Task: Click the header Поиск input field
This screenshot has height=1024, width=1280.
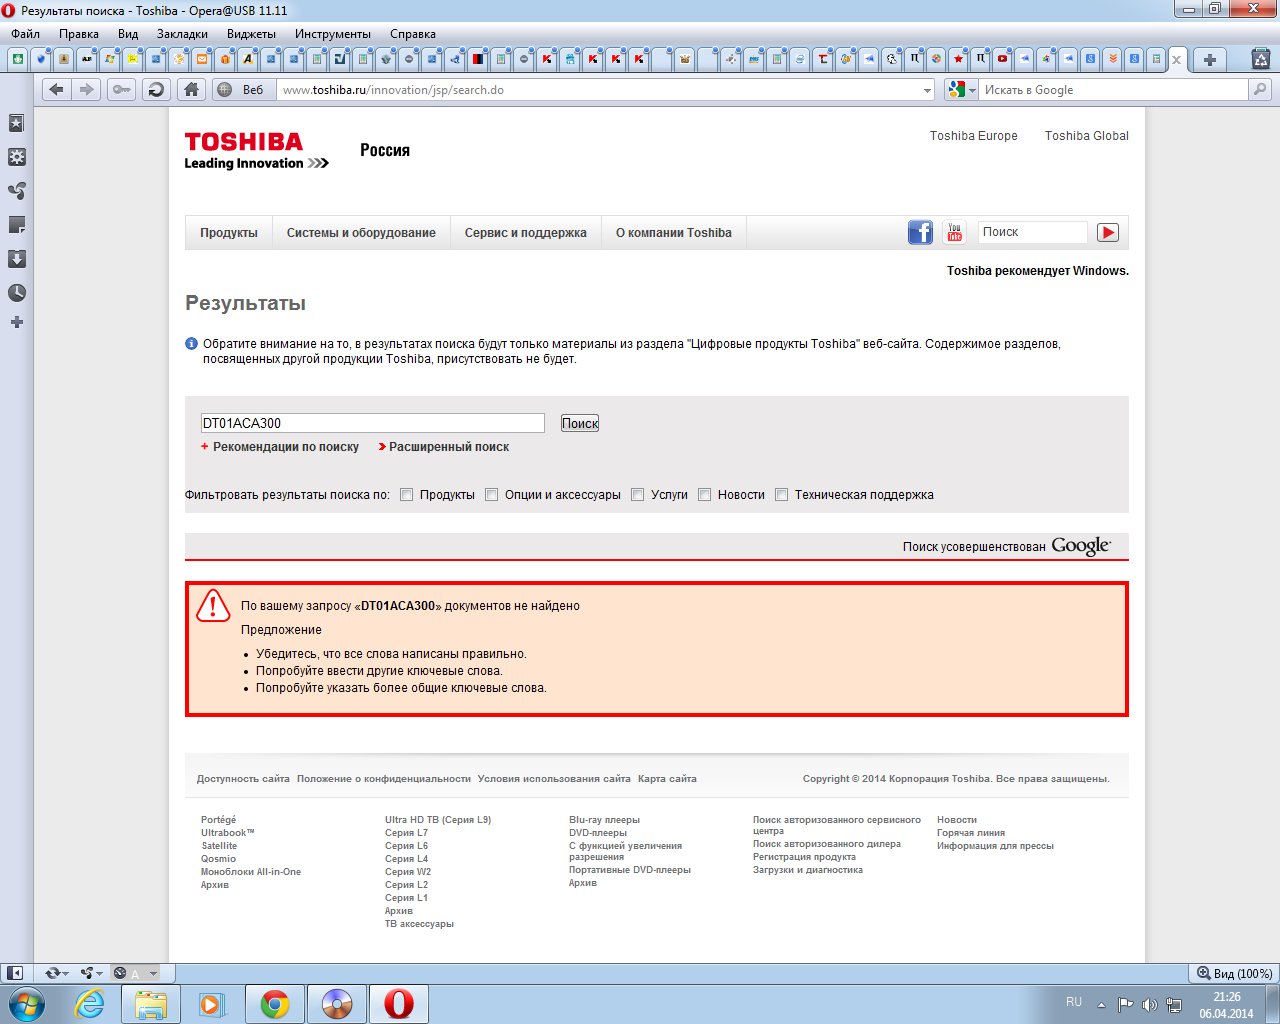Action: (x=1033, y=232)
